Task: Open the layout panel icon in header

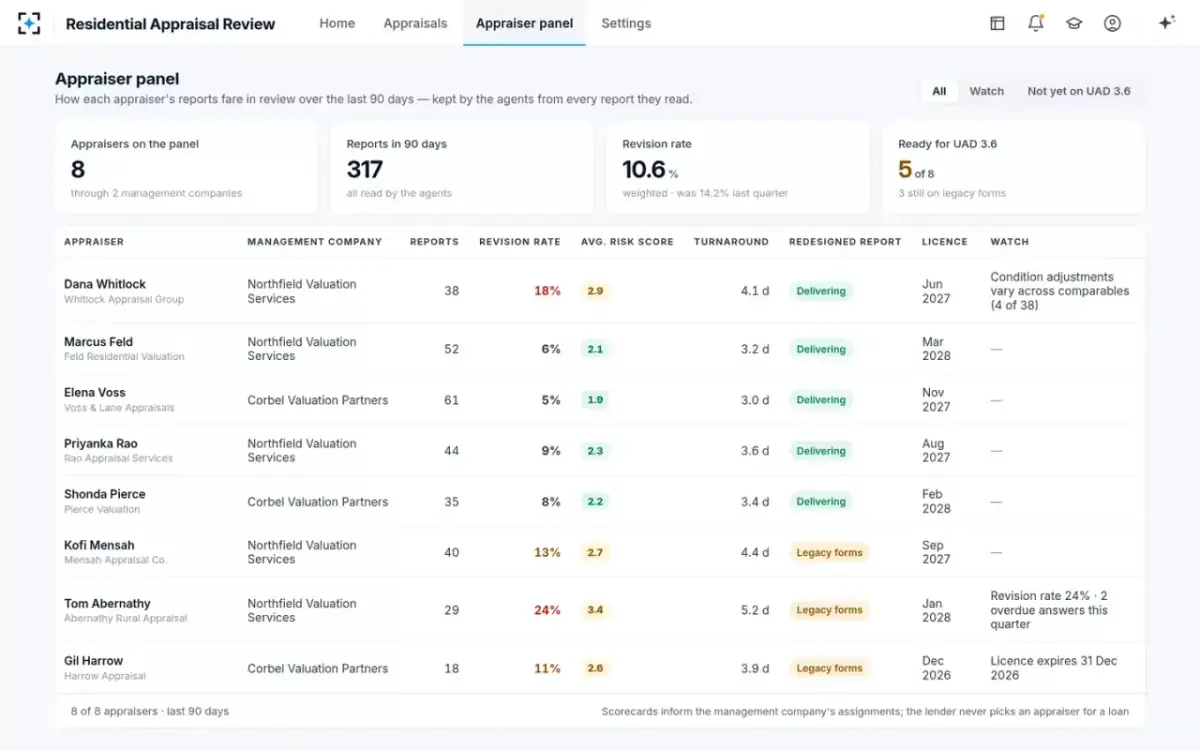Action: [x=997, y=23]
